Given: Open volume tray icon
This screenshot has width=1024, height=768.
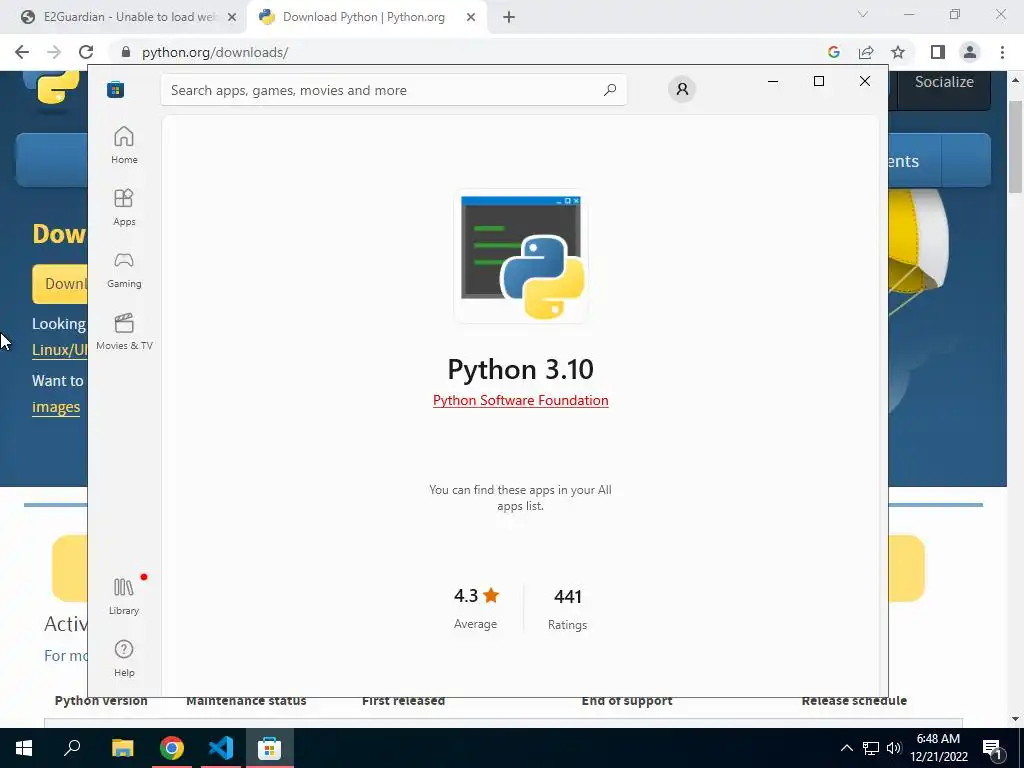Looking at the screenshot, I should 894,748.
